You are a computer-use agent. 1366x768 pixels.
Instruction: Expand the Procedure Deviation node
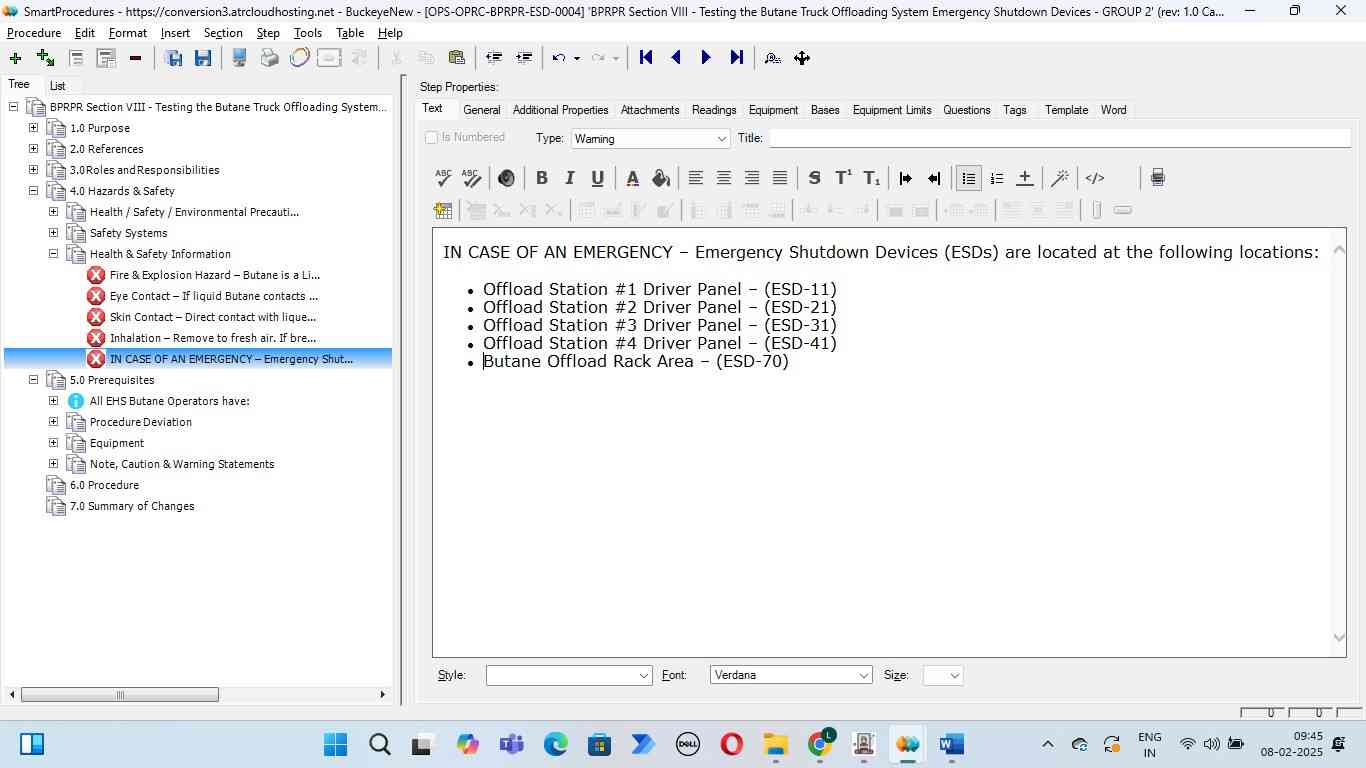(x=53, y=422)
